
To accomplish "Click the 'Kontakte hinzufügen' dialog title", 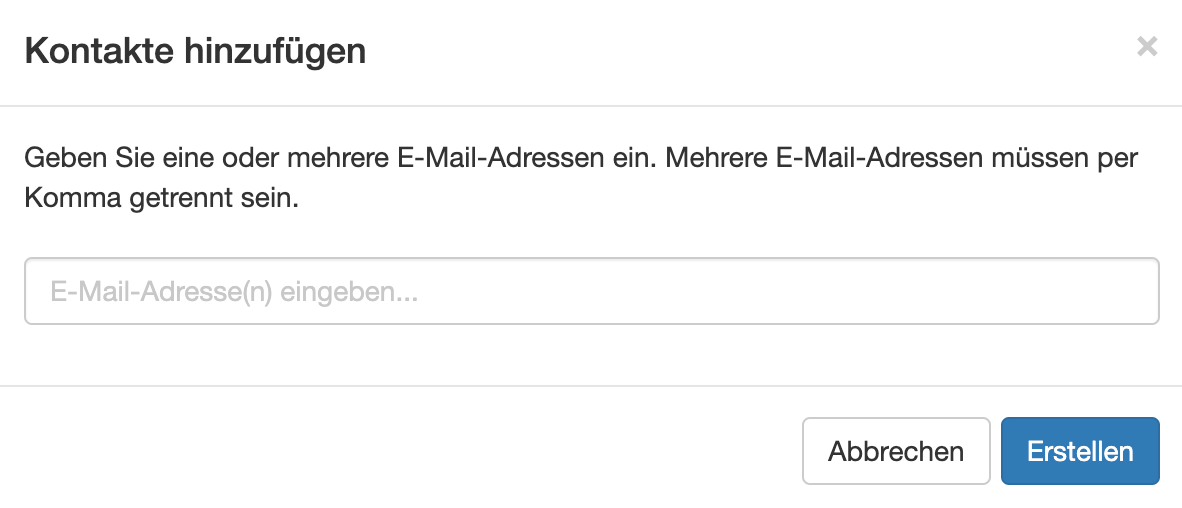I will (x=195, y=50).
